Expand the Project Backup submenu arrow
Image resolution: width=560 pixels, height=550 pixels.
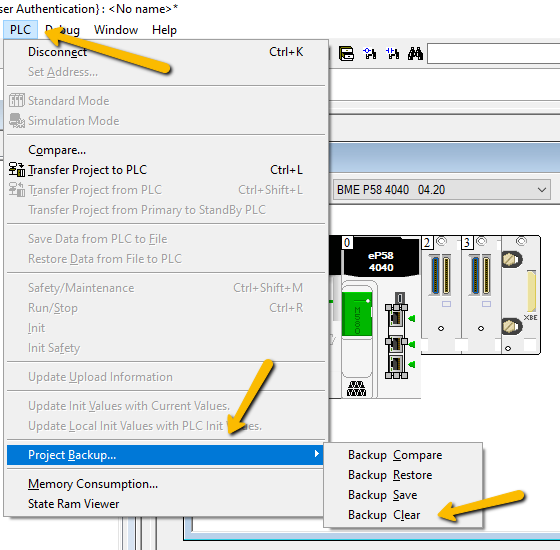316,454
